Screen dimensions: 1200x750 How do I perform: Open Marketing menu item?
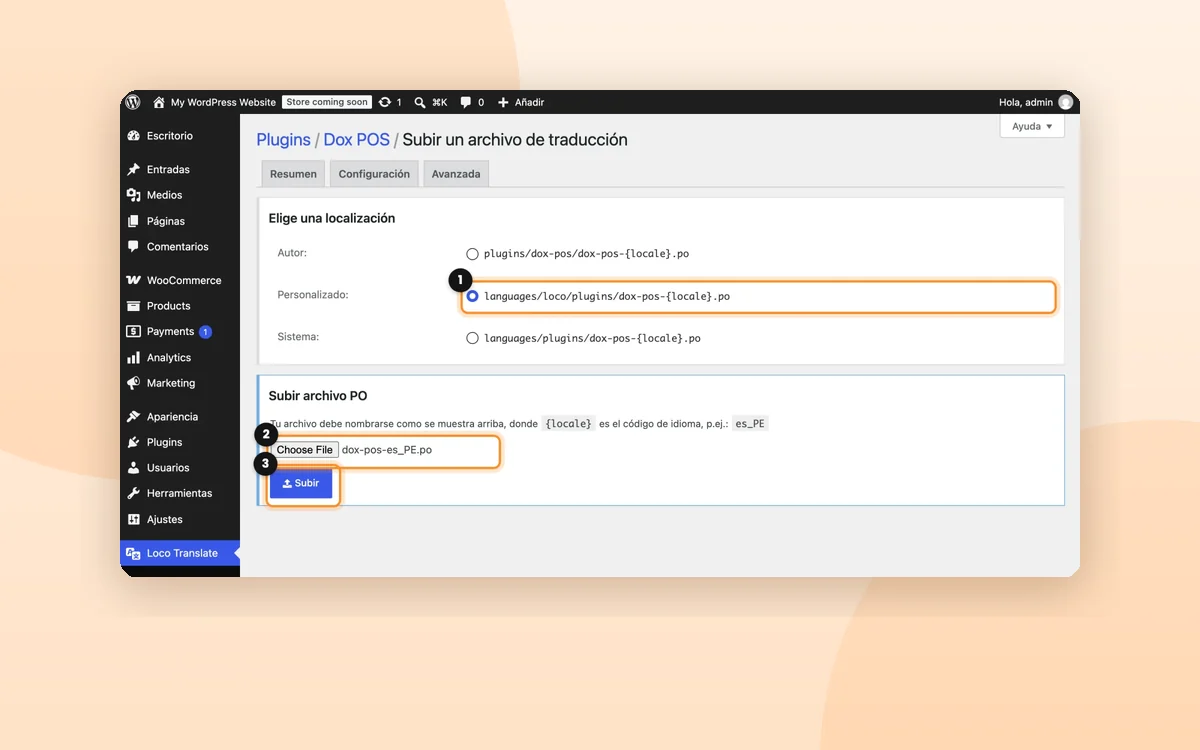pos(180,383)
